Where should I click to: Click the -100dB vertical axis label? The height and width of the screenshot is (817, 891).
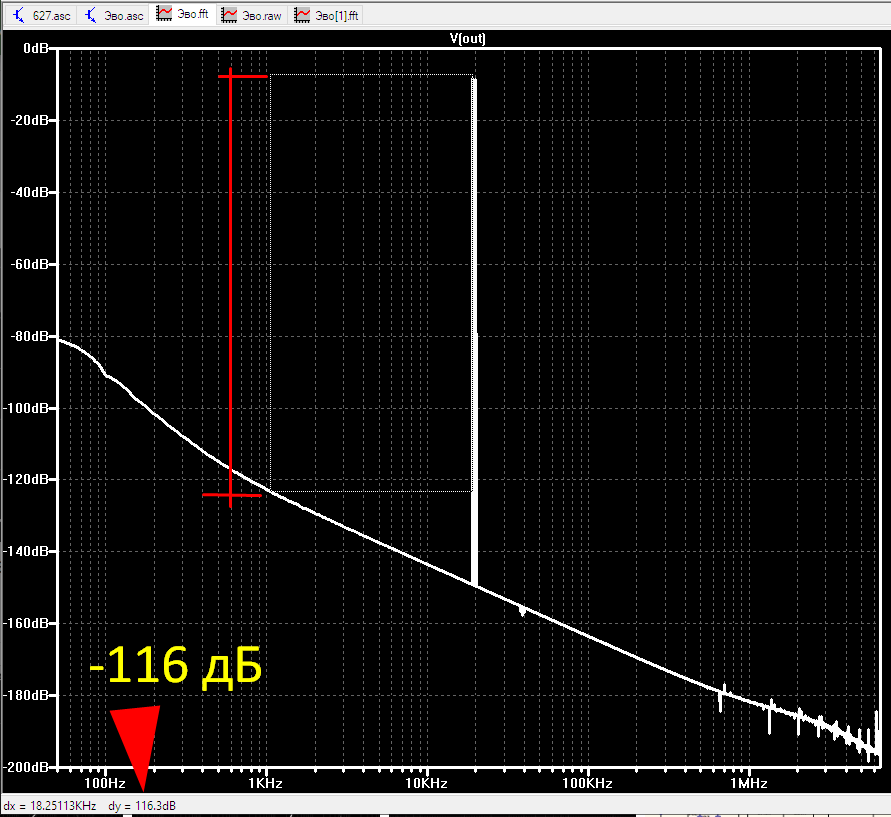pos(26,408)
